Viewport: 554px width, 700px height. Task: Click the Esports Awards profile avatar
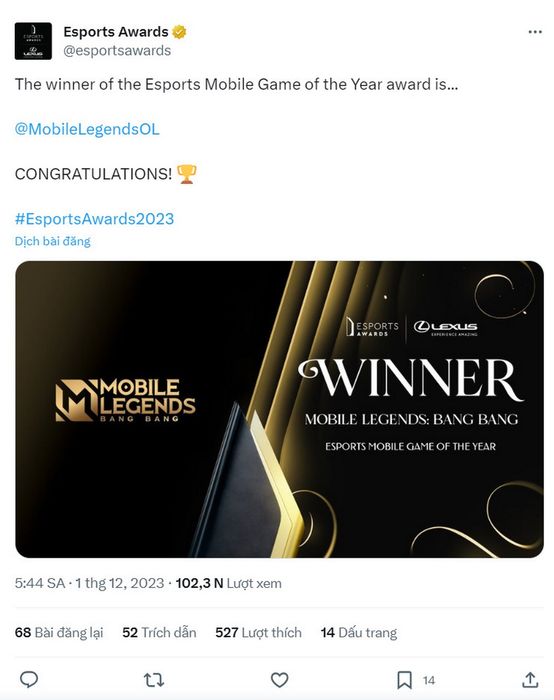point(33,41)
